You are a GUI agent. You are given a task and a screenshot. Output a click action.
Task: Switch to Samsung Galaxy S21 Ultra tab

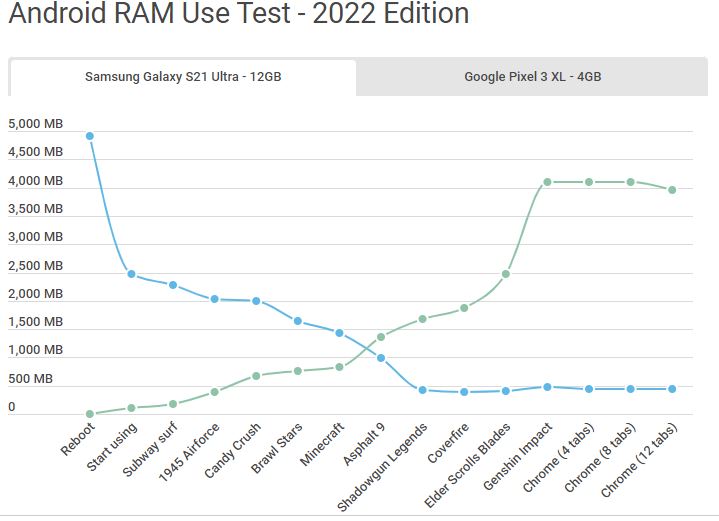(183, 77)
